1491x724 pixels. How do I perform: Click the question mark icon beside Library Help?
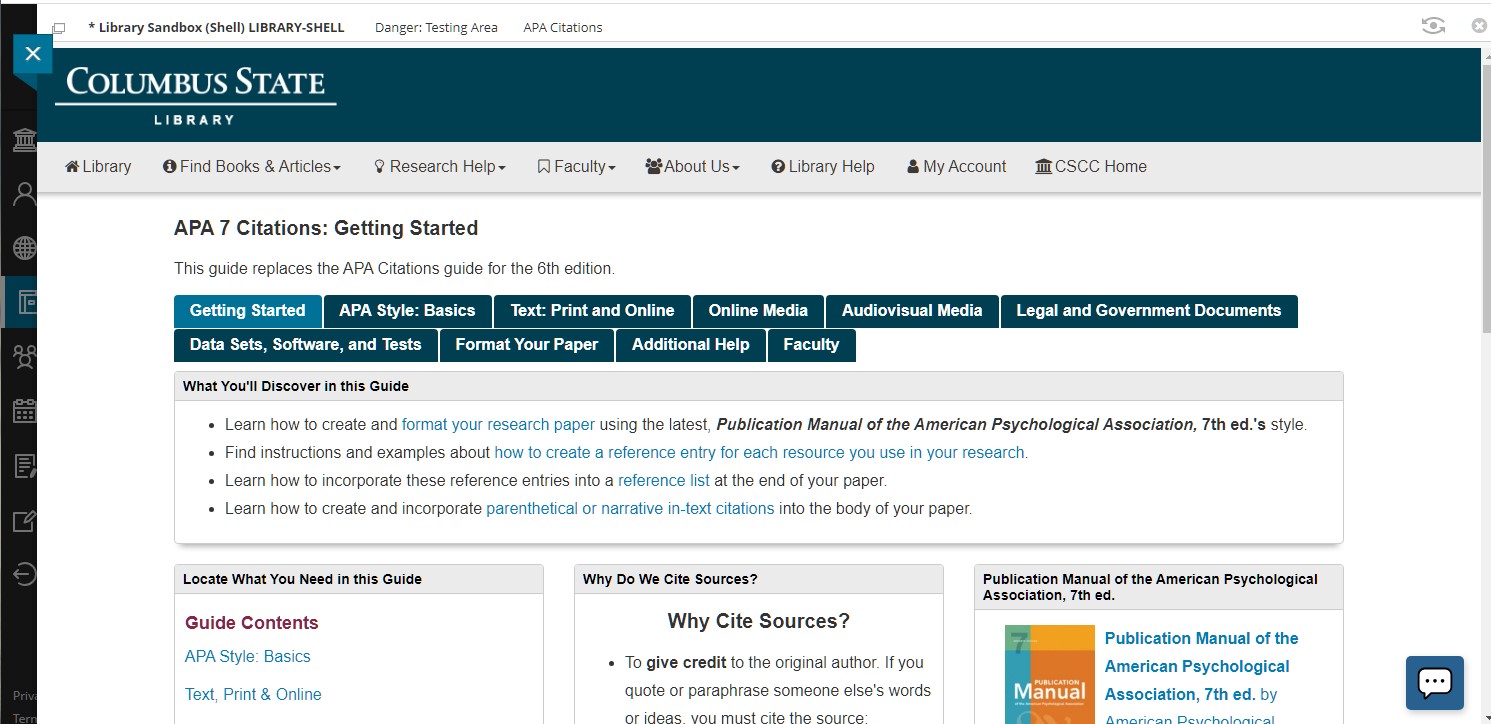tap(778, 167)
